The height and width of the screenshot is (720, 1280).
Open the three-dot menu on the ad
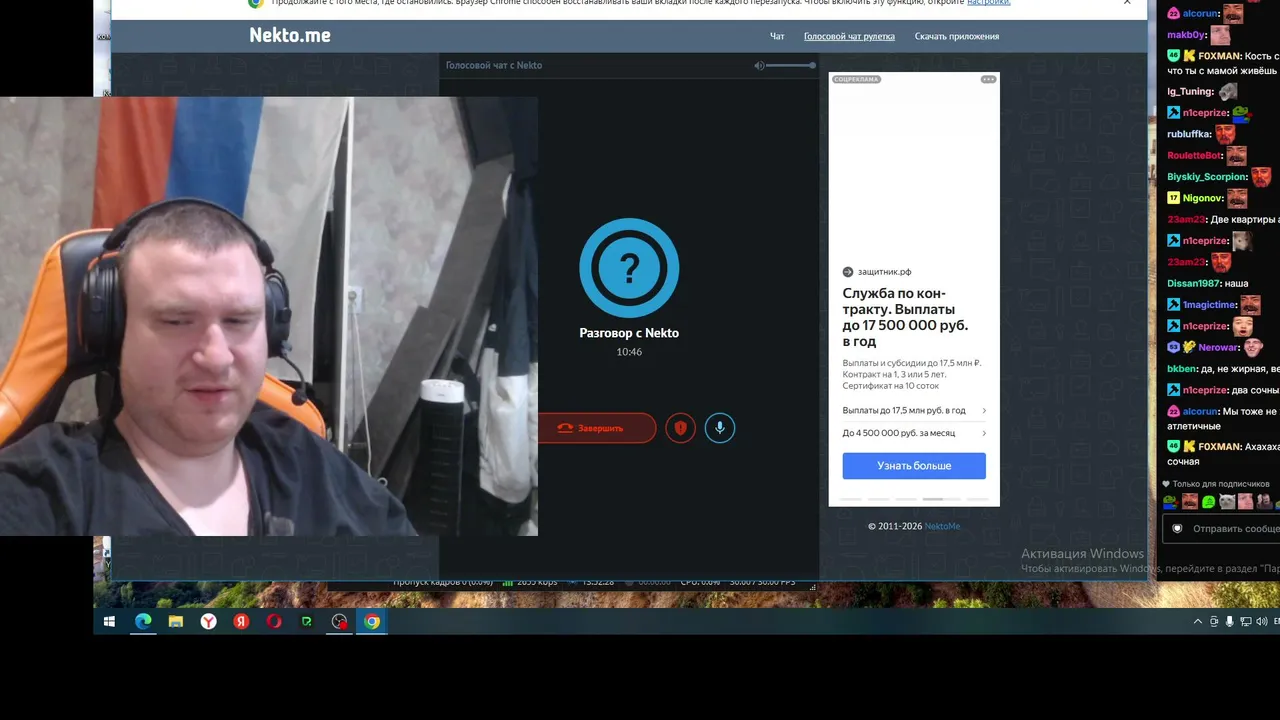click(988, 79)
